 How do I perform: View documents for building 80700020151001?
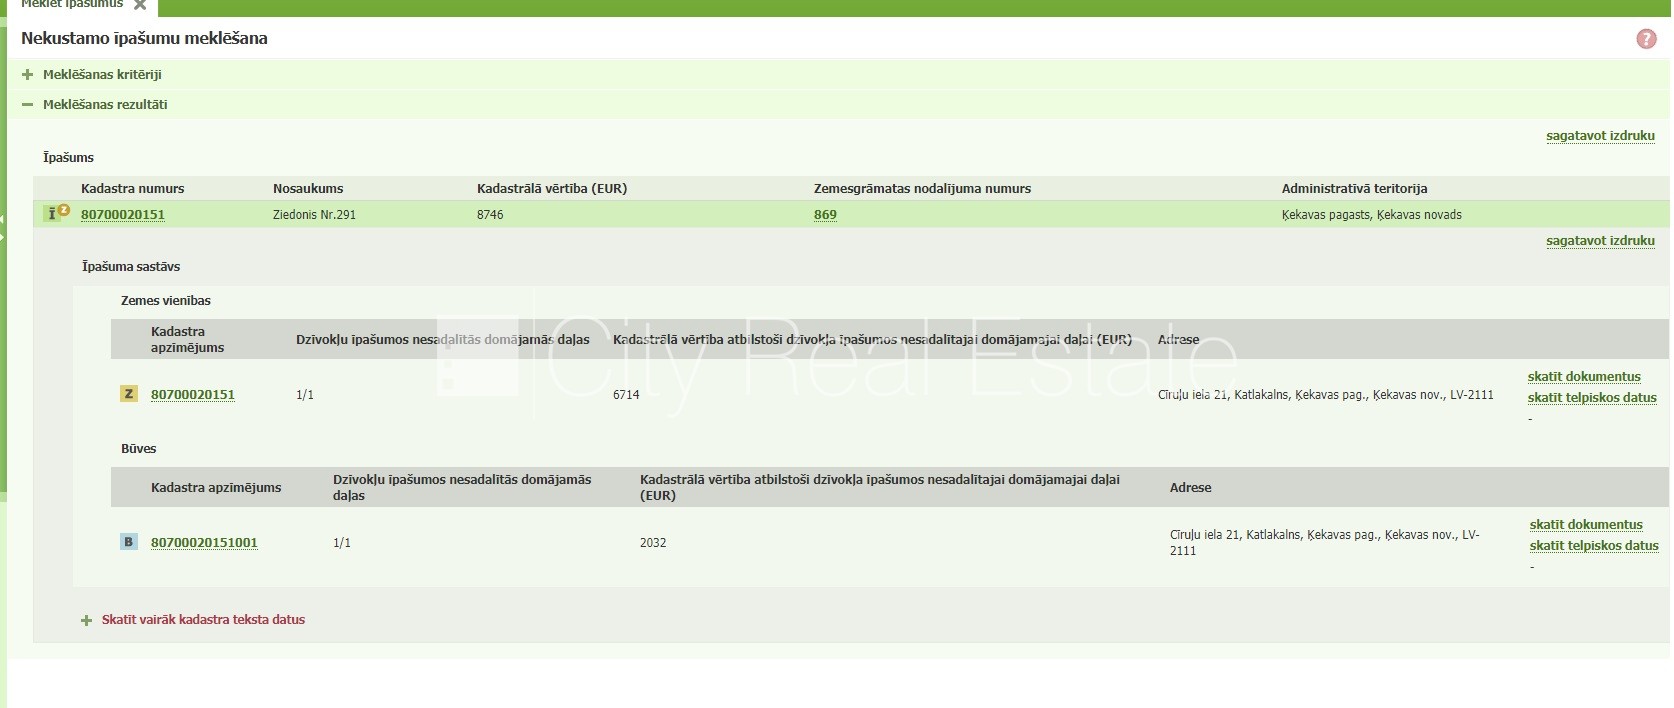(x=1586, y=525)
